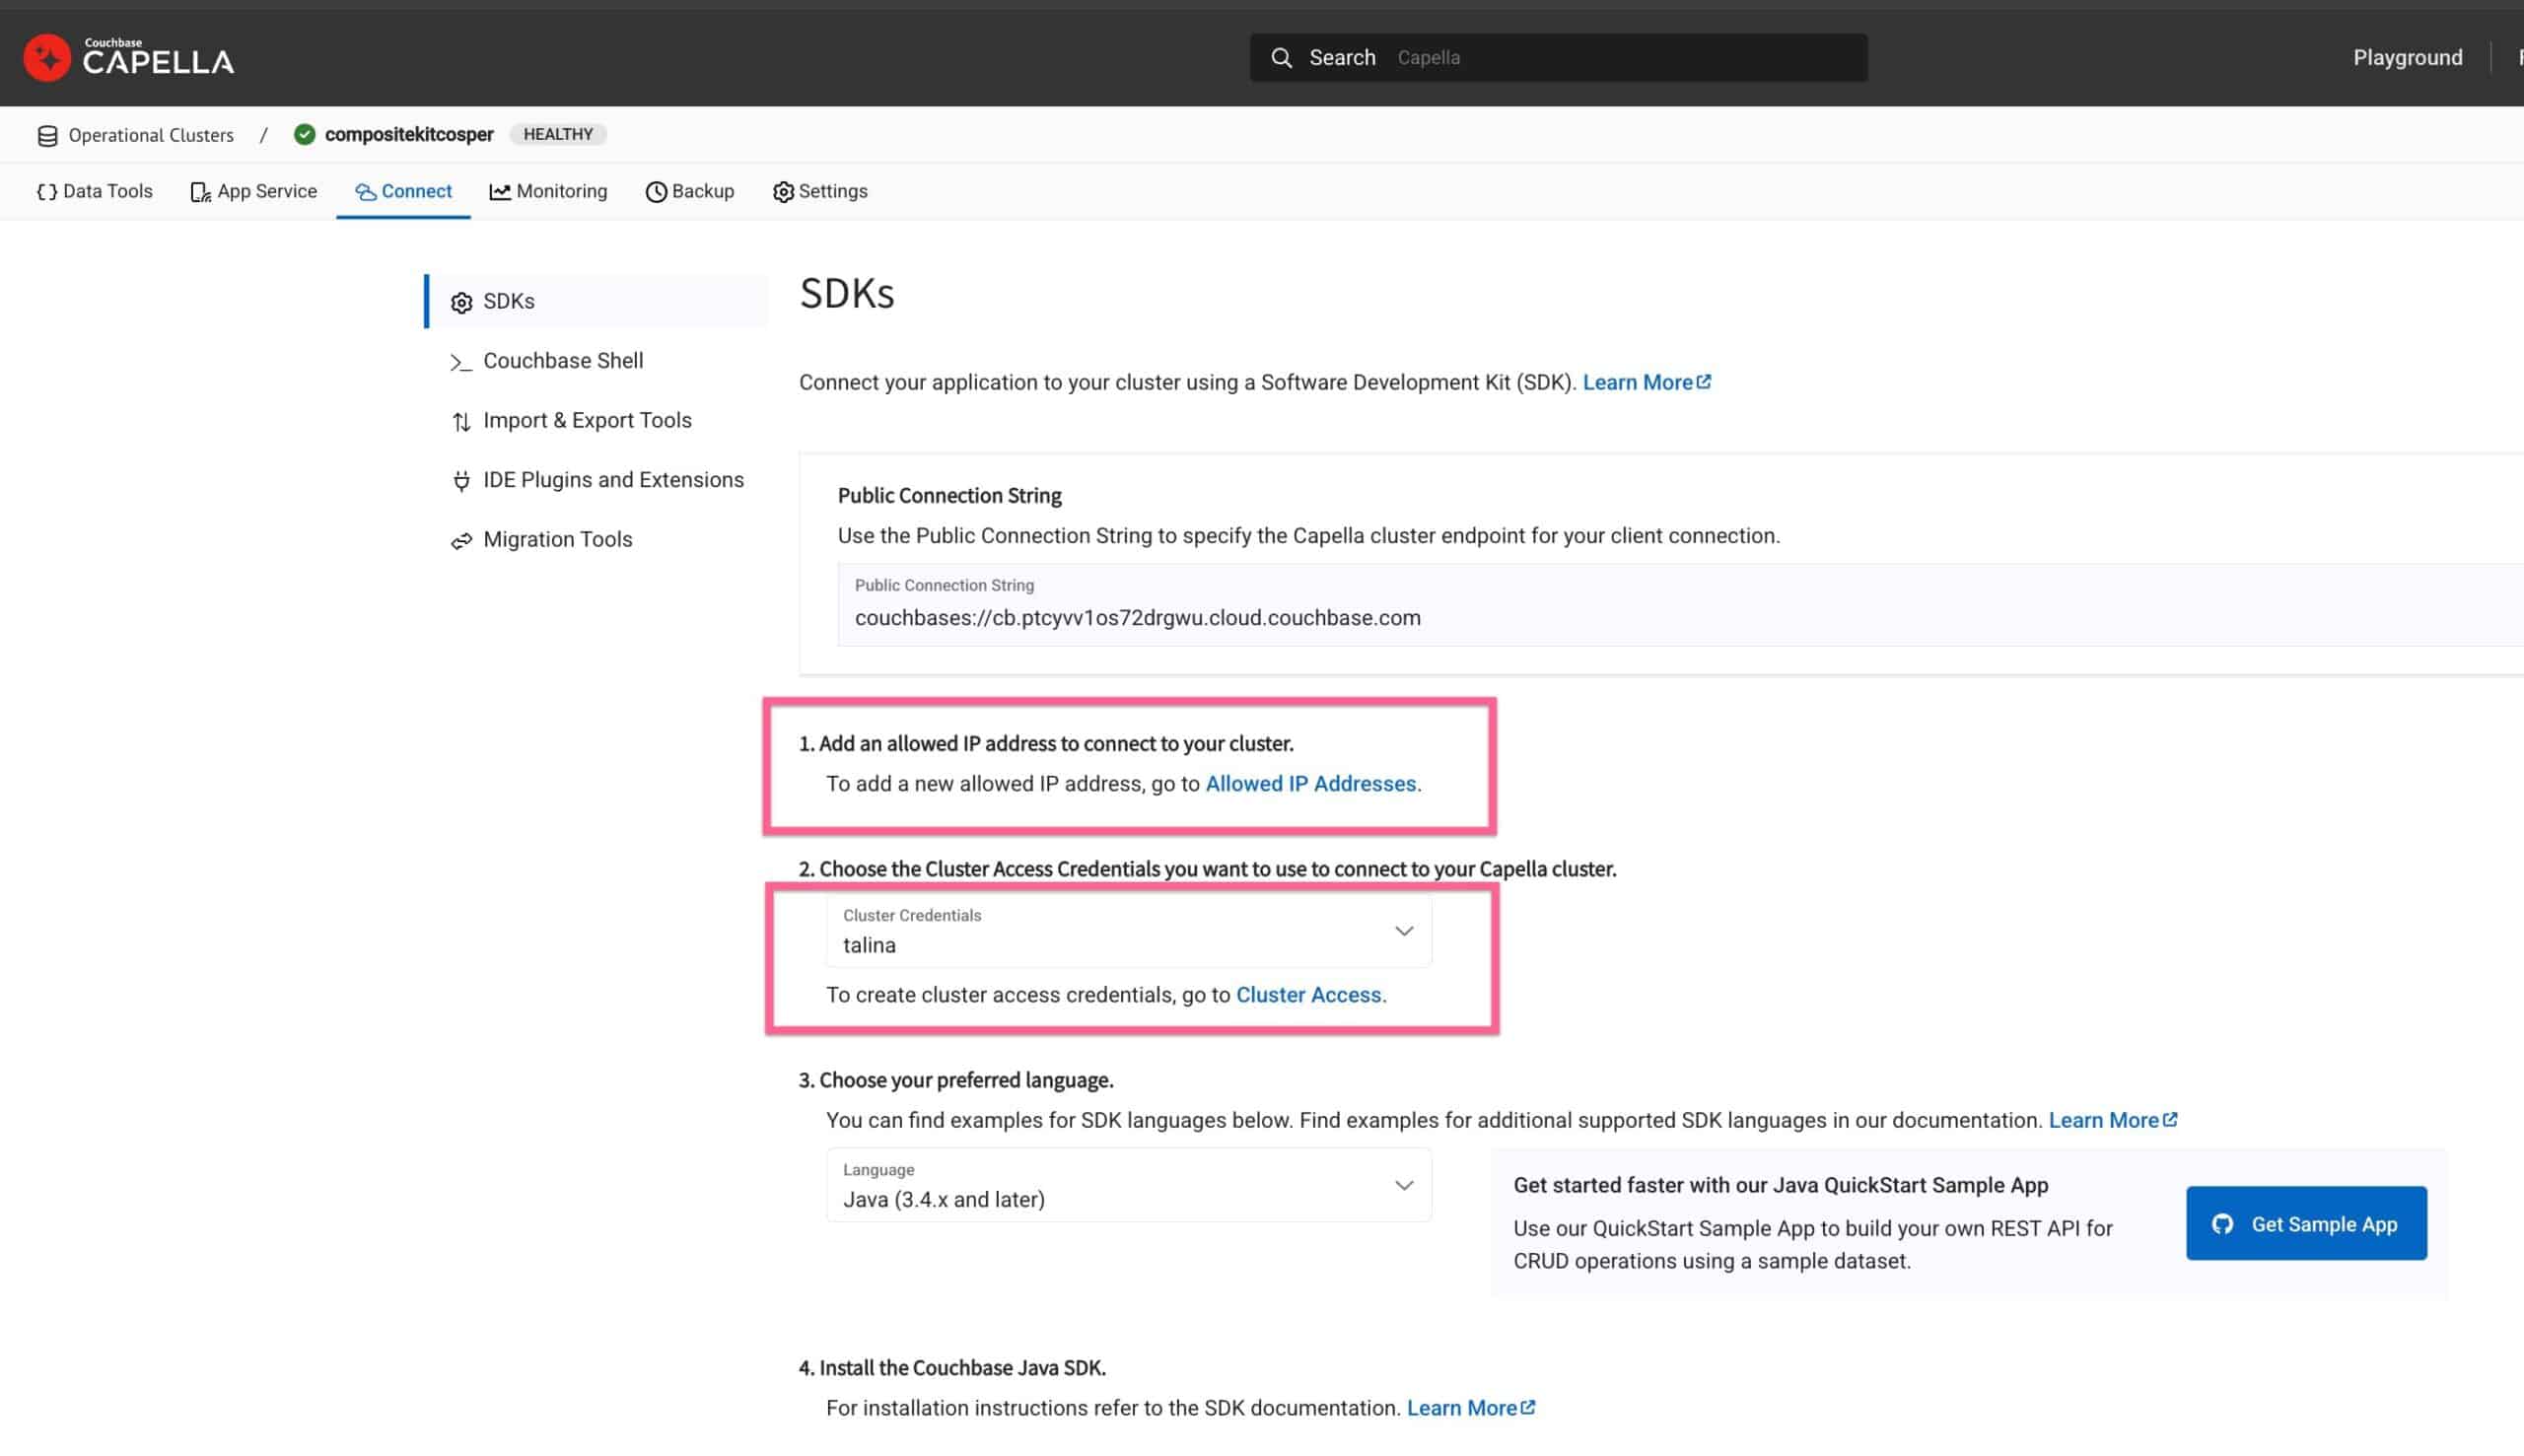This screenshot has width=2524, height=1456.
Task: Open SDKs in the sidebar
Action: coord(508,301)
